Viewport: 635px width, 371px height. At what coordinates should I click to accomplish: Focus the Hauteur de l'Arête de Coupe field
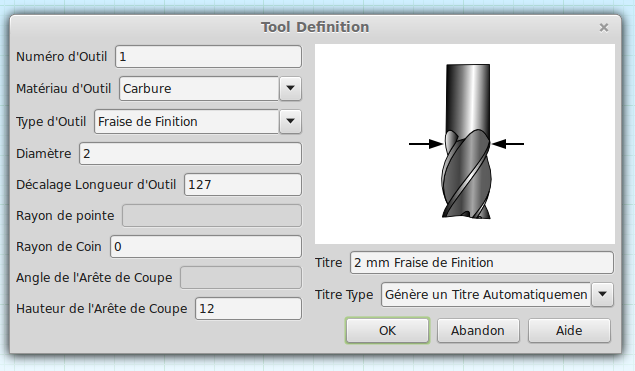coord(248,309)
